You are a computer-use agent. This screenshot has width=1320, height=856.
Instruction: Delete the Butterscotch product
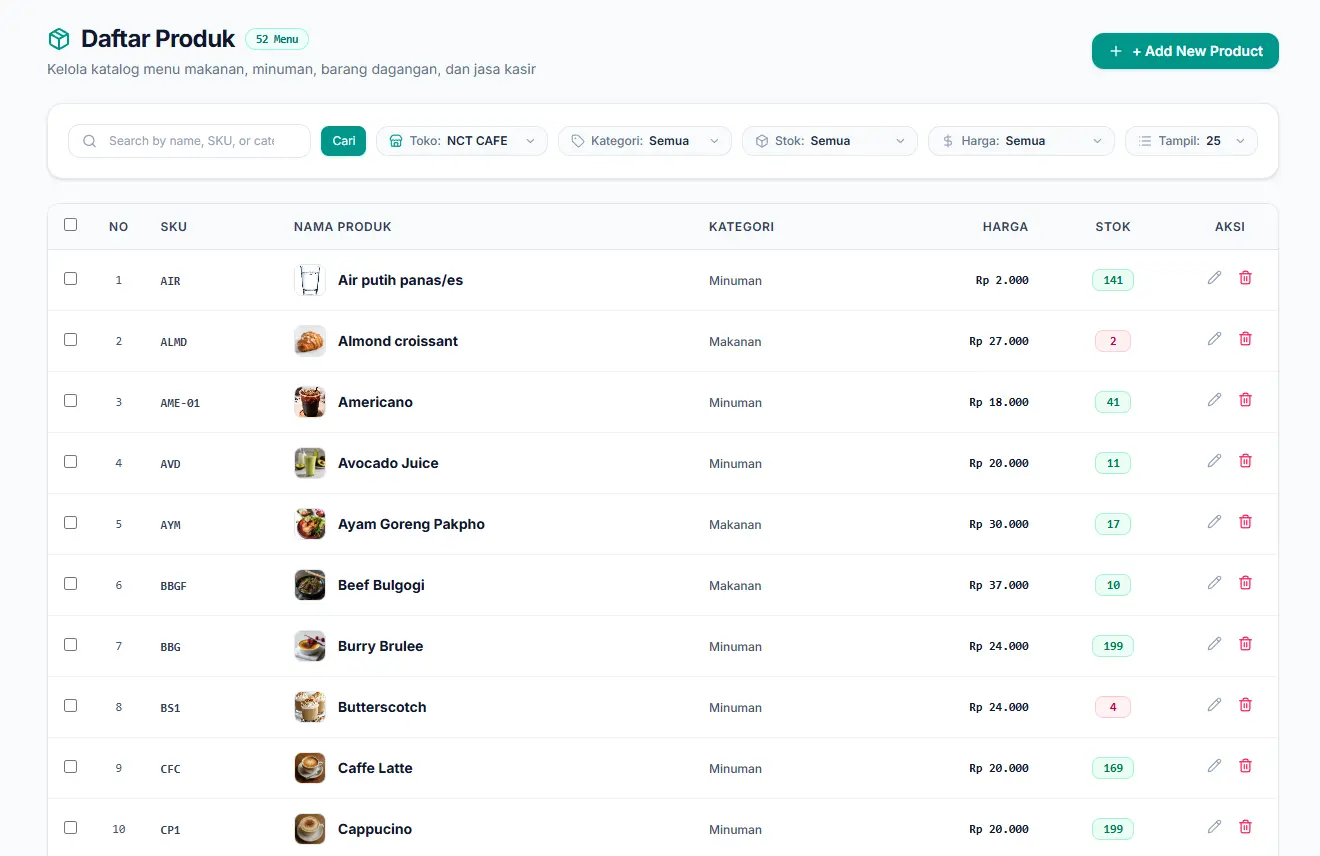coord(1245,705)
